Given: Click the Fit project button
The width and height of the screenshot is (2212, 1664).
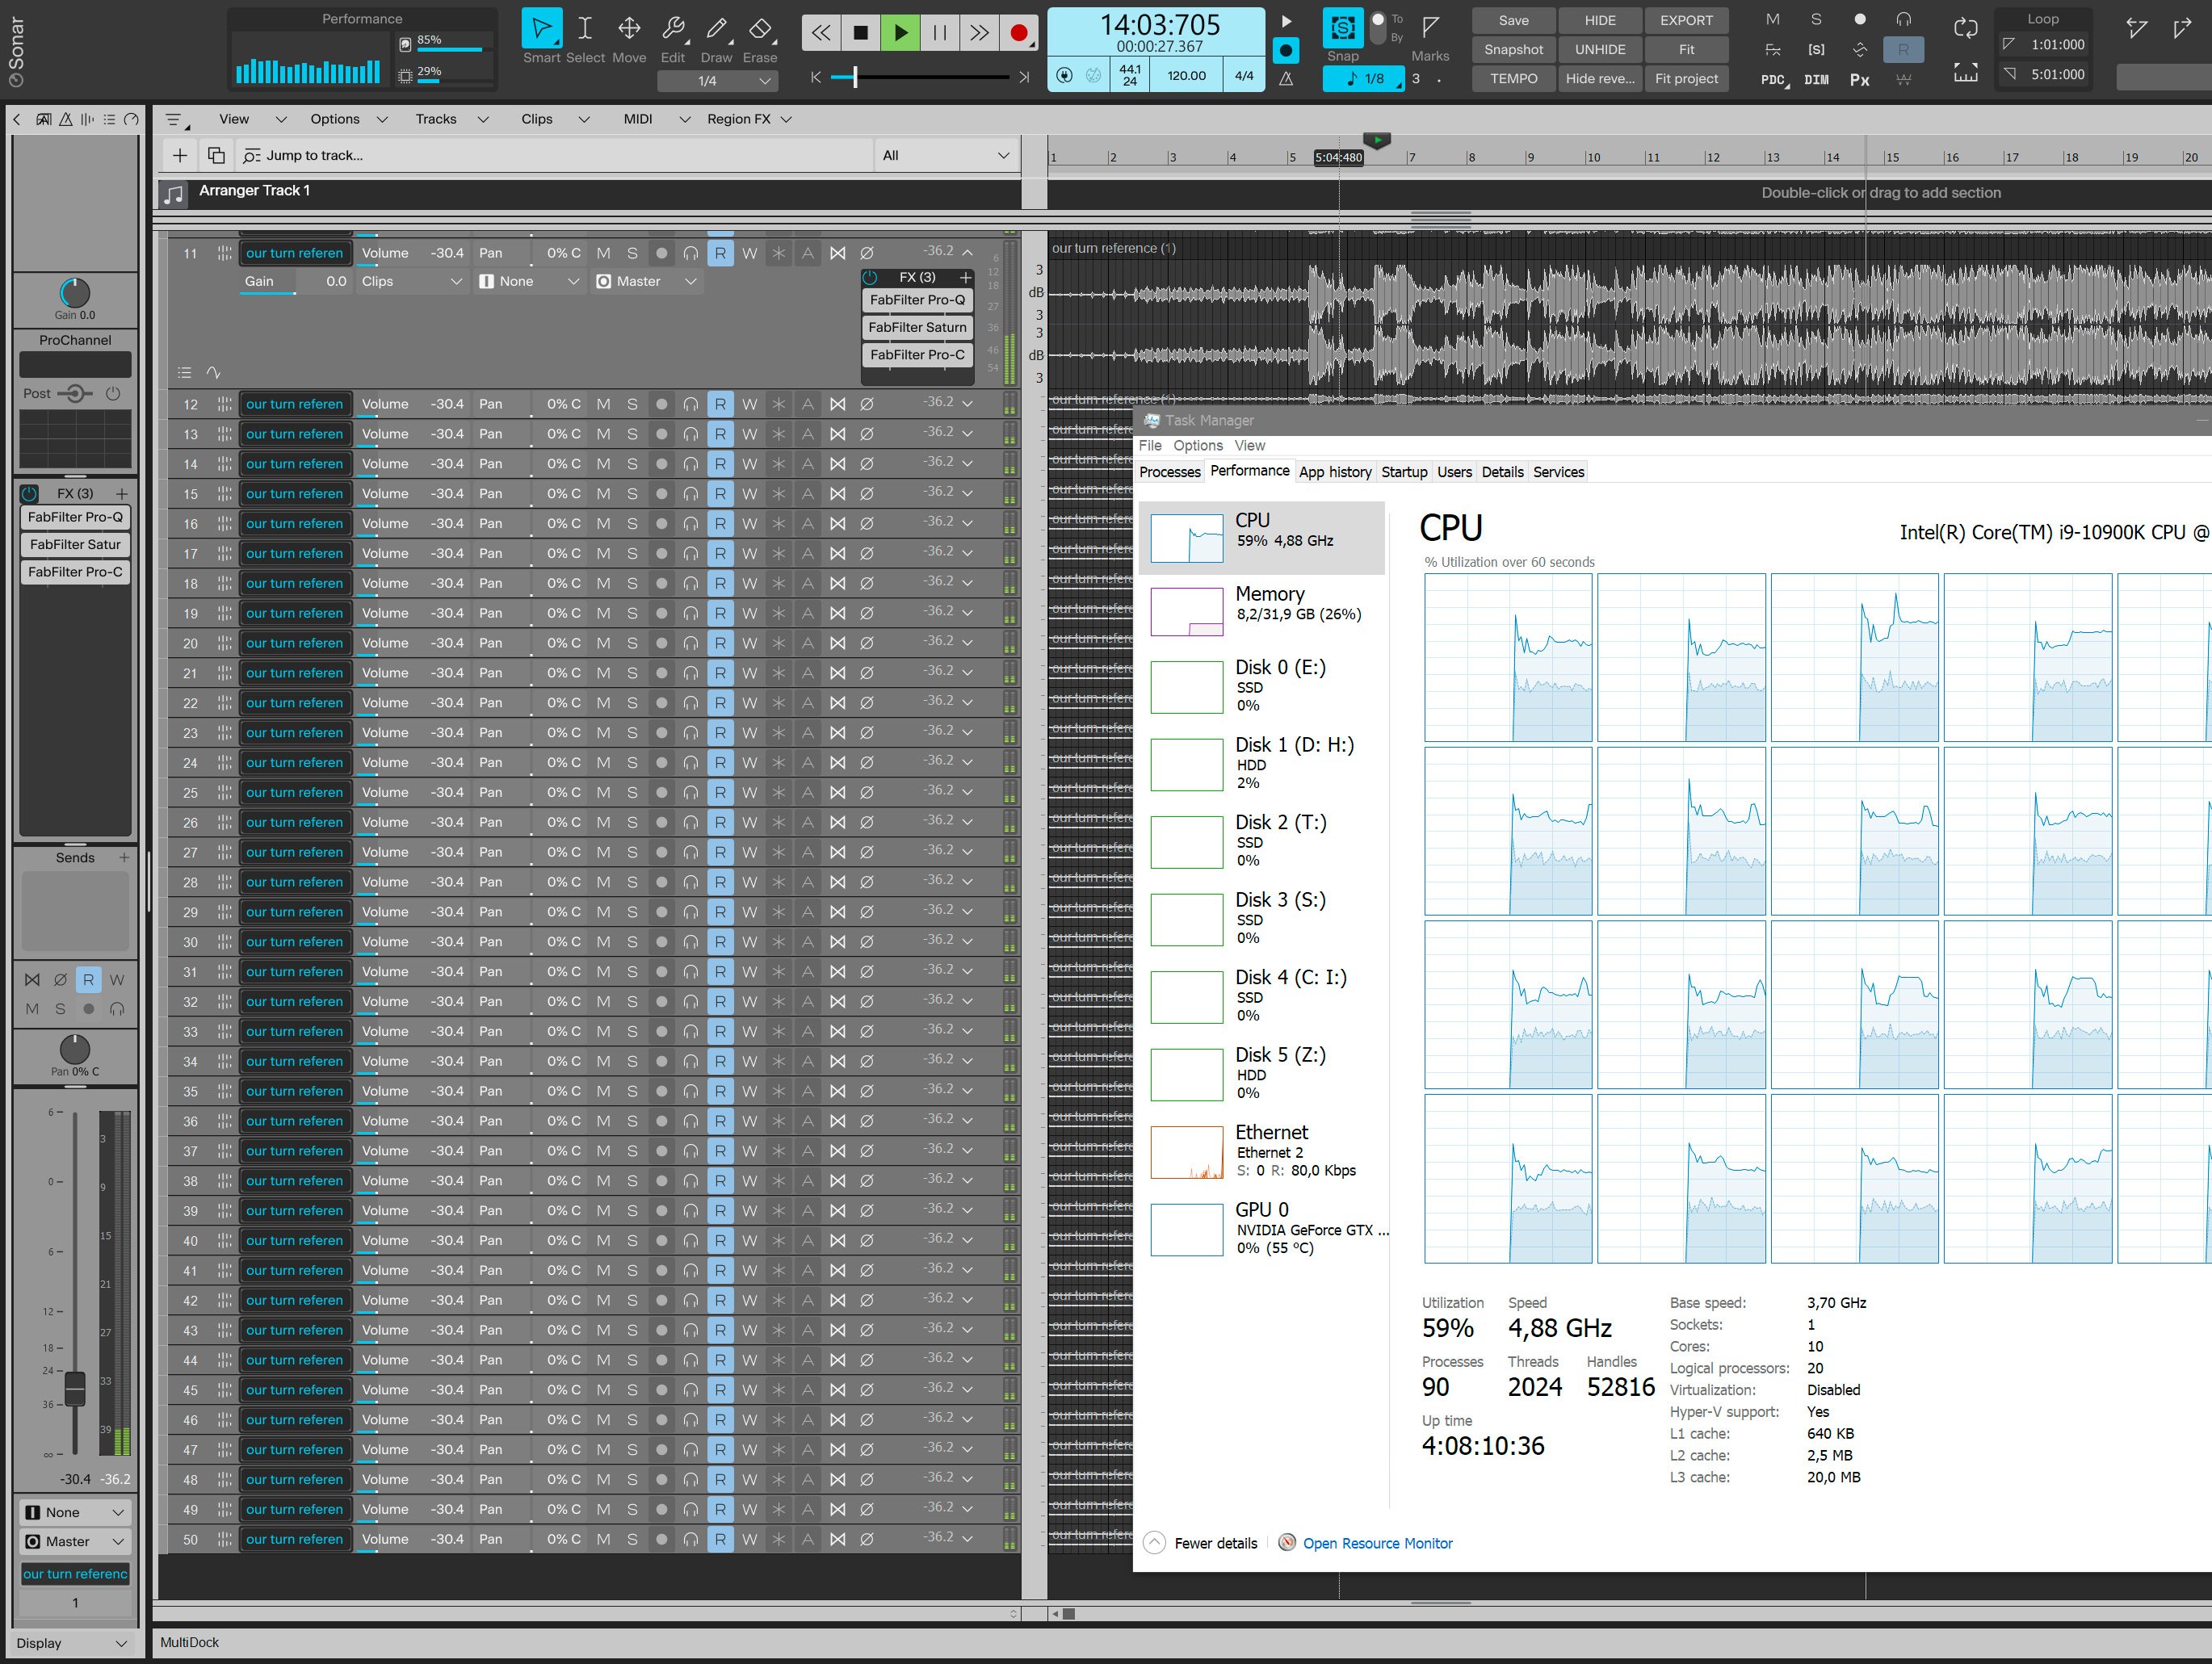Looking at the screenshot, I should (1686, 78).
